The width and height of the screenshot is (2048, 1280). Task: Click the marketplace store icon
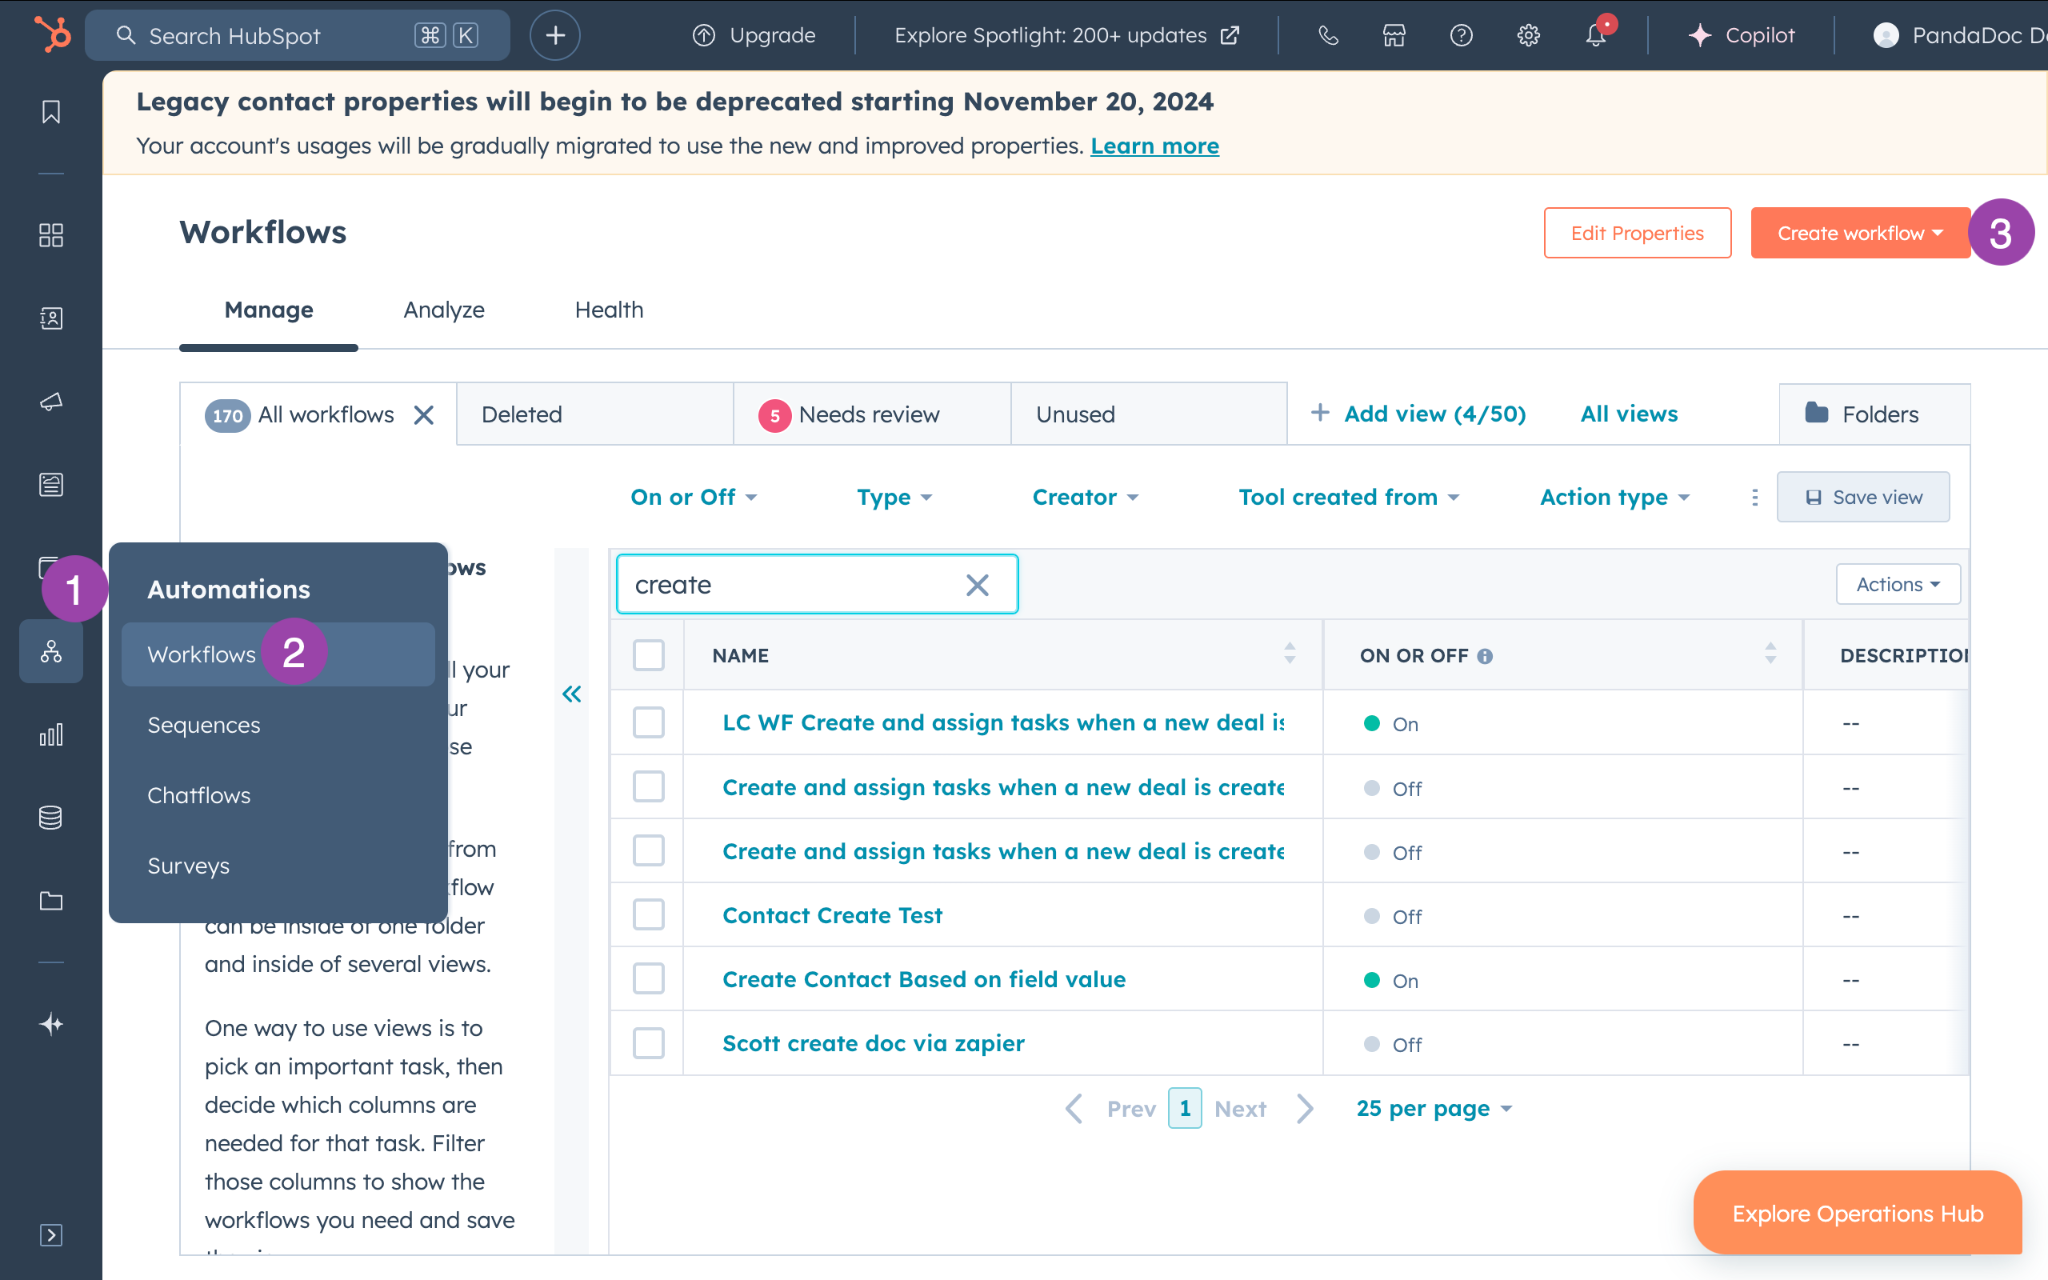pyautogui.click(x=1394, y=35)
